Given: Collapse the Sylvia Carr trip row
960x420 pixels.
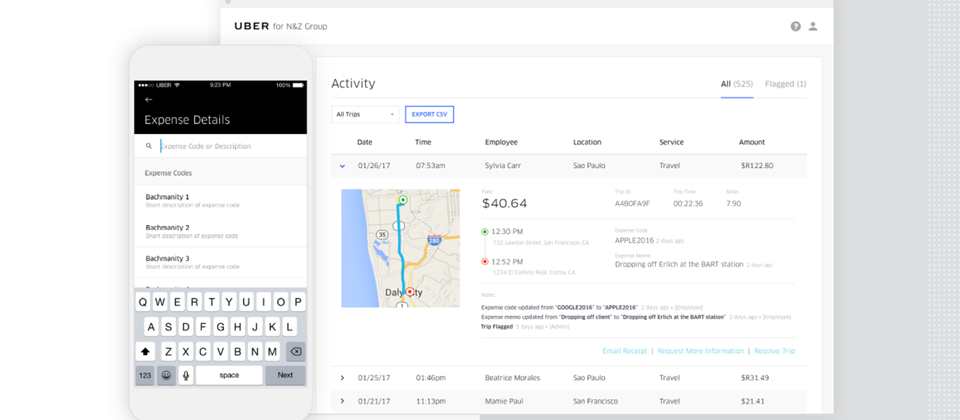Looking at the screenshot, I should [x=342, y=166].
